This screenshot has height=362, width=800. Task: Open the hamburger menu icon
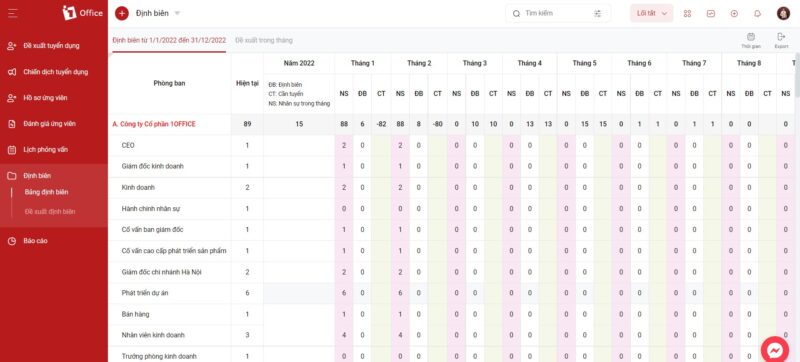pyautogui.click(x=12, y=13)
